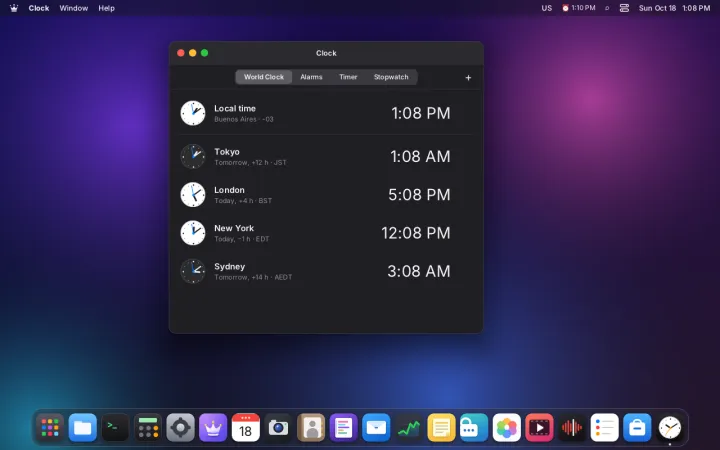Open Calendar showing 18 in dock
The height and width of the screenshot is (450, 720).
pyautogui.click(x=246, y=428)
